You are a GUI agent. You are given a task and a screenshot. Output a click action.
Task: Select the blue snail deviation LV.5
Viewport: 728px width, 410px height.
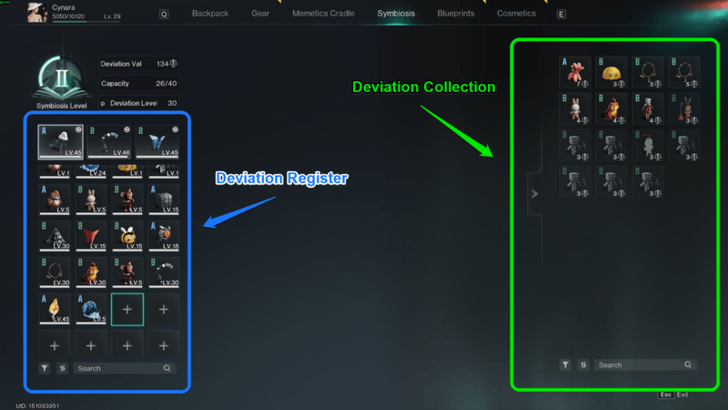pyautogui.click(x=91, y=309)
